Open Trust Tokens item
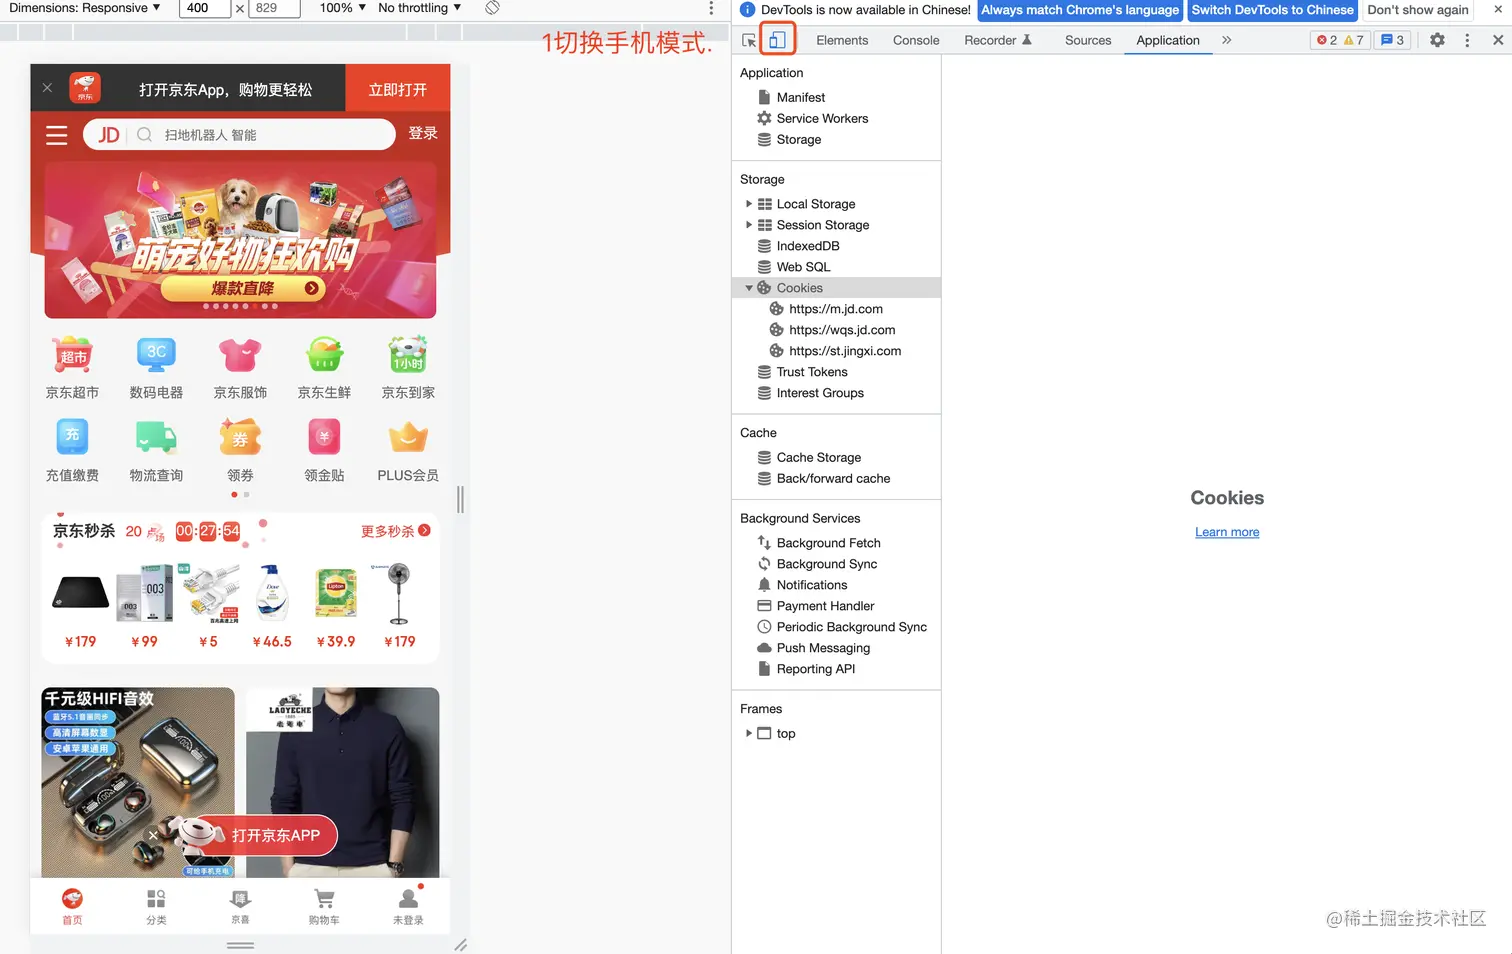Screen dimensions: 1512x954 coord(811,372)
